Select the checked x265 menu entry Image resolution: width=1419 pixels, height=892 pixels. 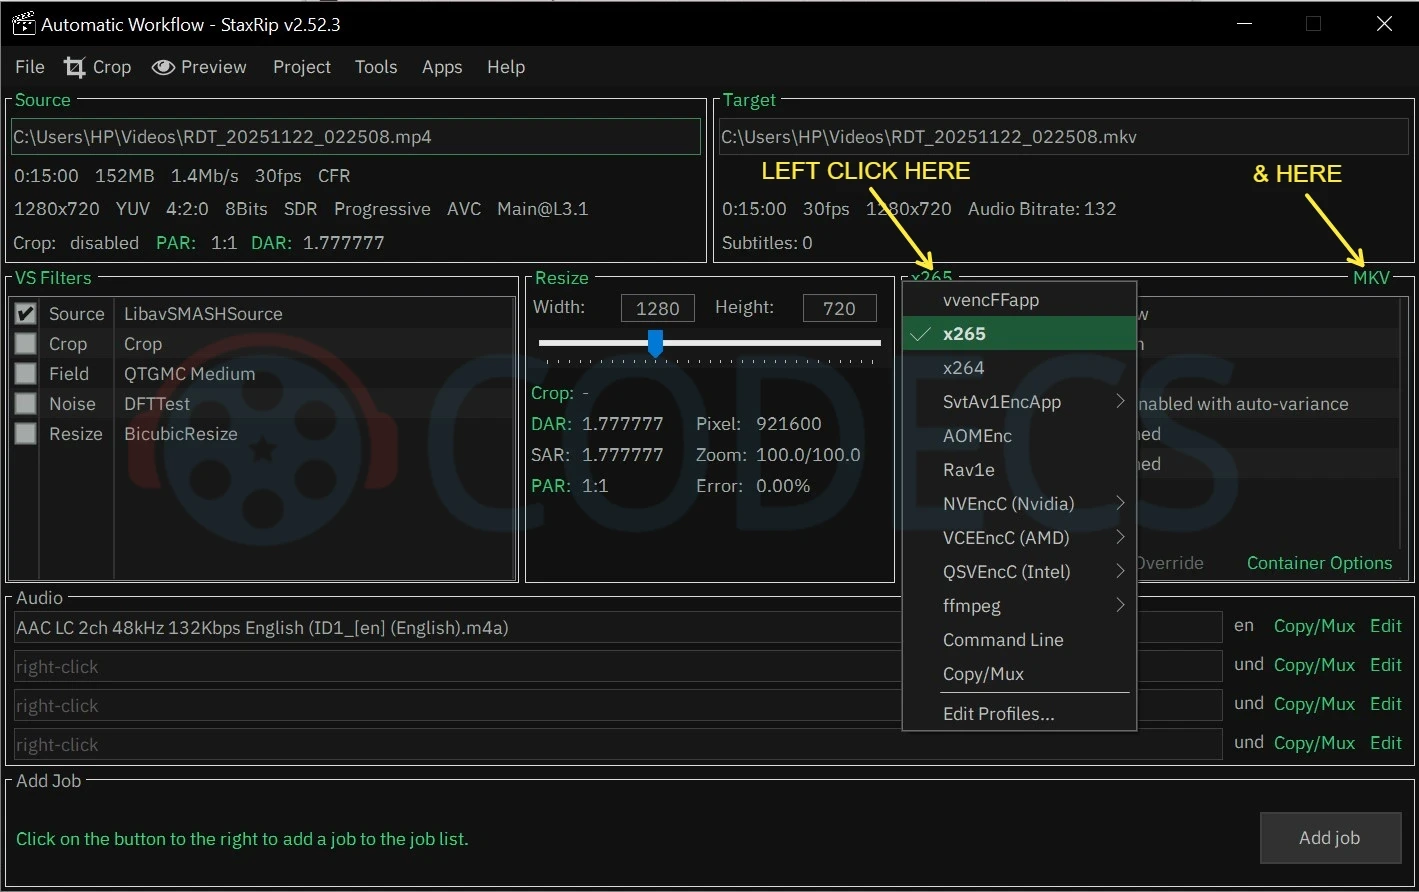pyautogui.click(x=1019, y=334)
